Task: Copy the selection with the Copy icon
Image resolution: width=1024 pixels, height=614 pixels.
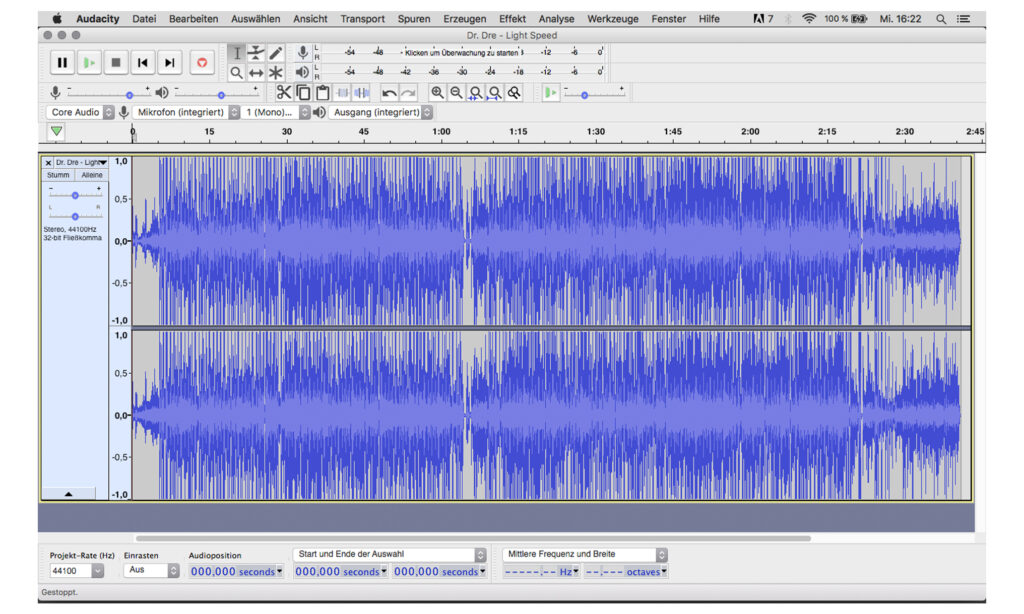Action: coord(303,93)
